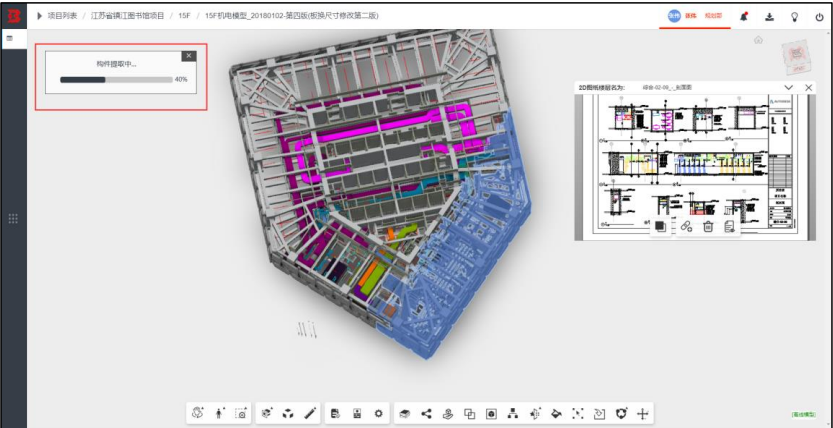Viewport: 833px width, 428px height.
Task: Click the green status tag at bottom-right
Action: 804,414
